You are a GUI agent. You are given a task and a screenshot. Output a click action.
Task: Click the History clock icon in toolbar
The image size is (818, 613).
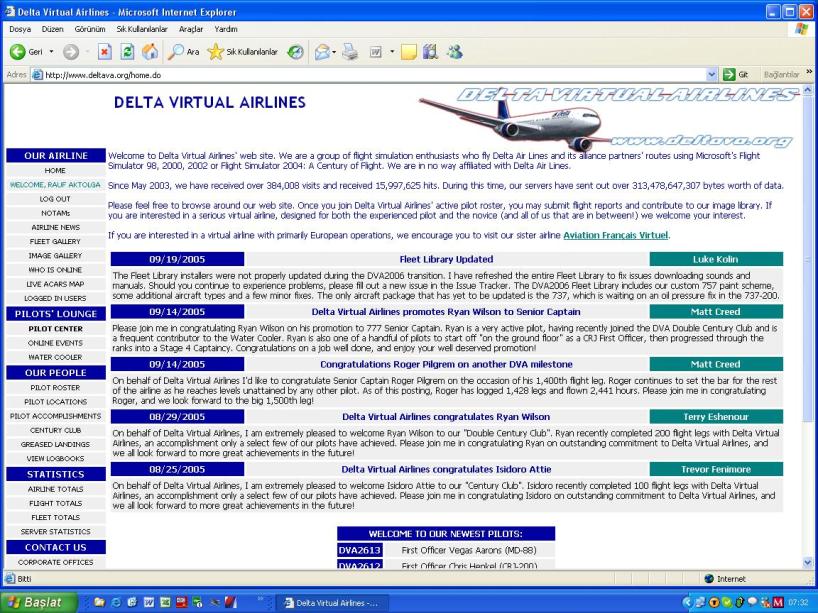(x=295, y=52)
